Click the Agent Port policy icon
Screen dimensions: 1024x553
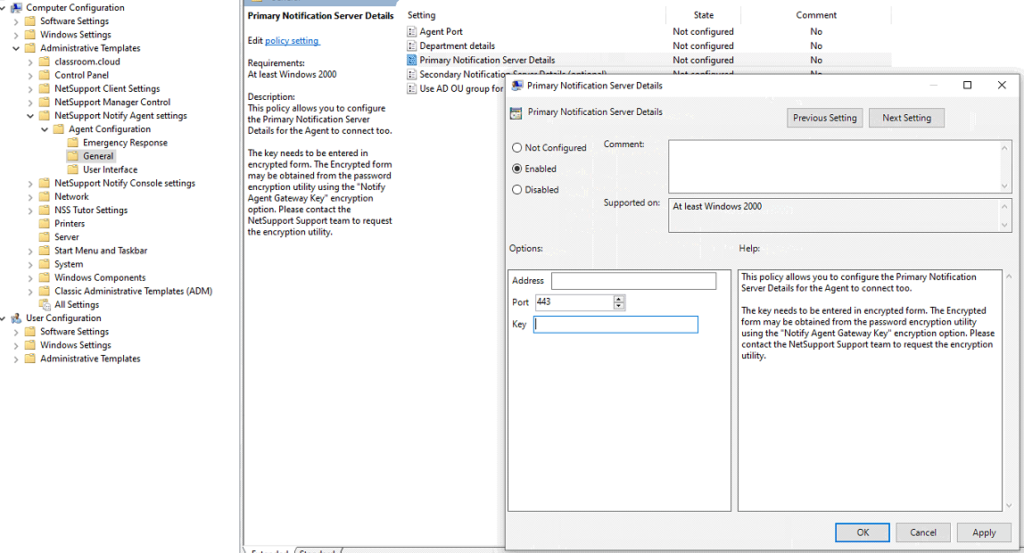tap(411, 31)
